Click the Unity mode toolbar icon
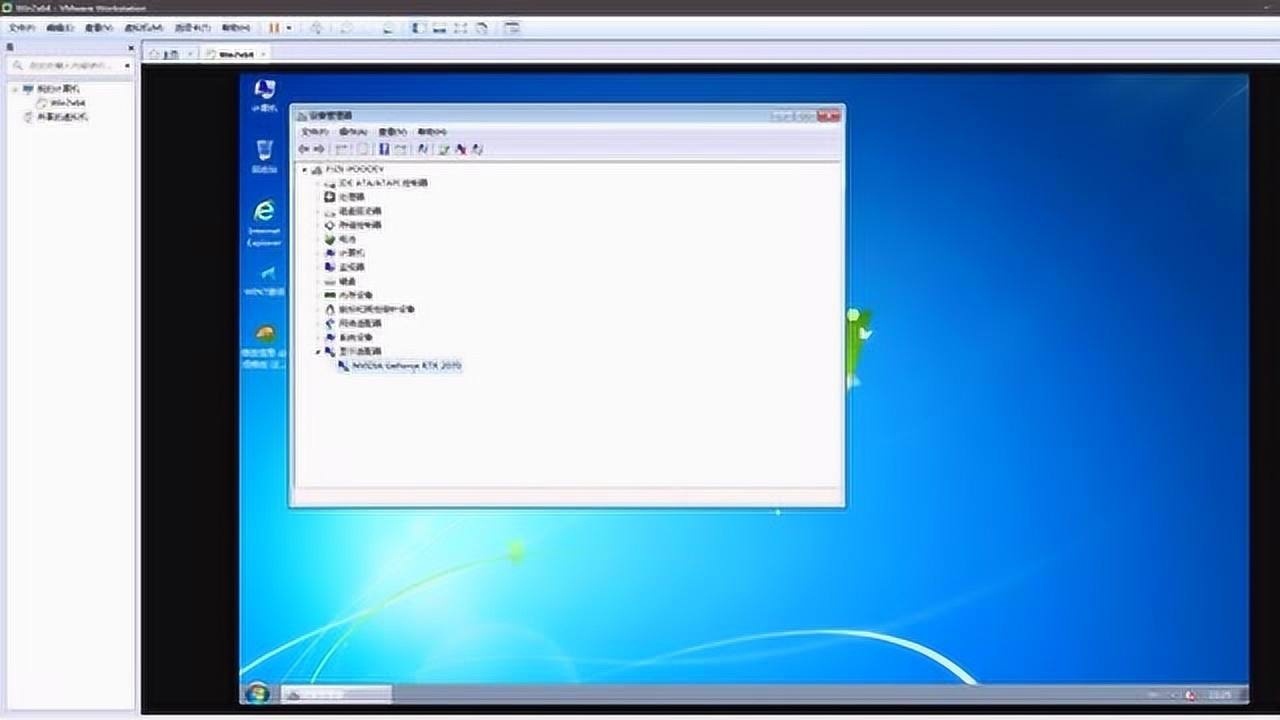 [x=482, y=28]
